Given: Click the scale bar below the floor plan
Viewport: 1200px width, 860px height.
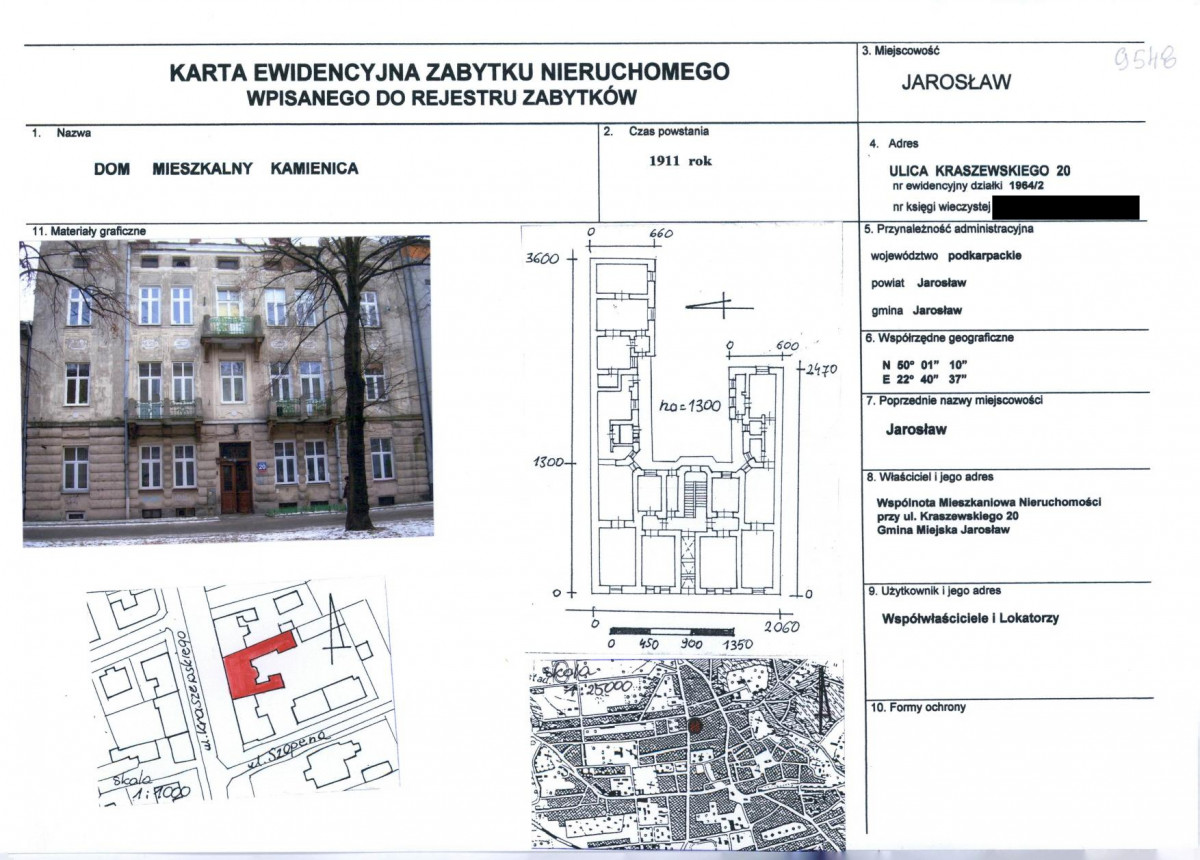Looking at the screenshot, I should pos(680,631).
